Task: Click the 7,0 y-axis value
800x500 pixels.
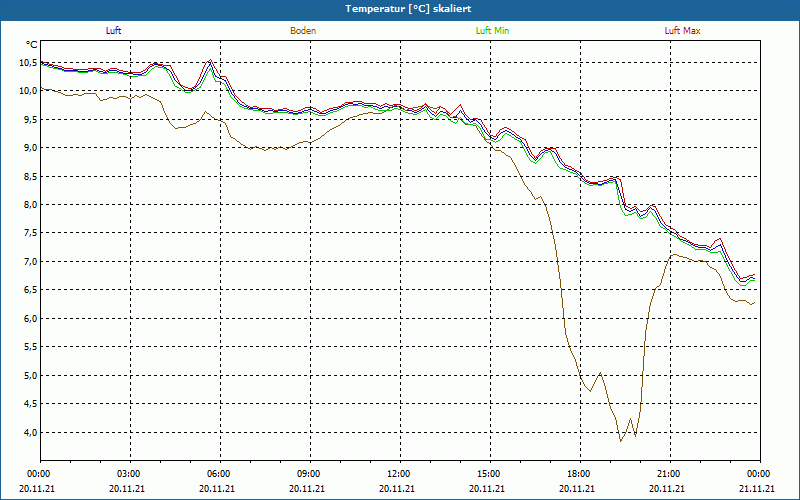Action: 30,262
